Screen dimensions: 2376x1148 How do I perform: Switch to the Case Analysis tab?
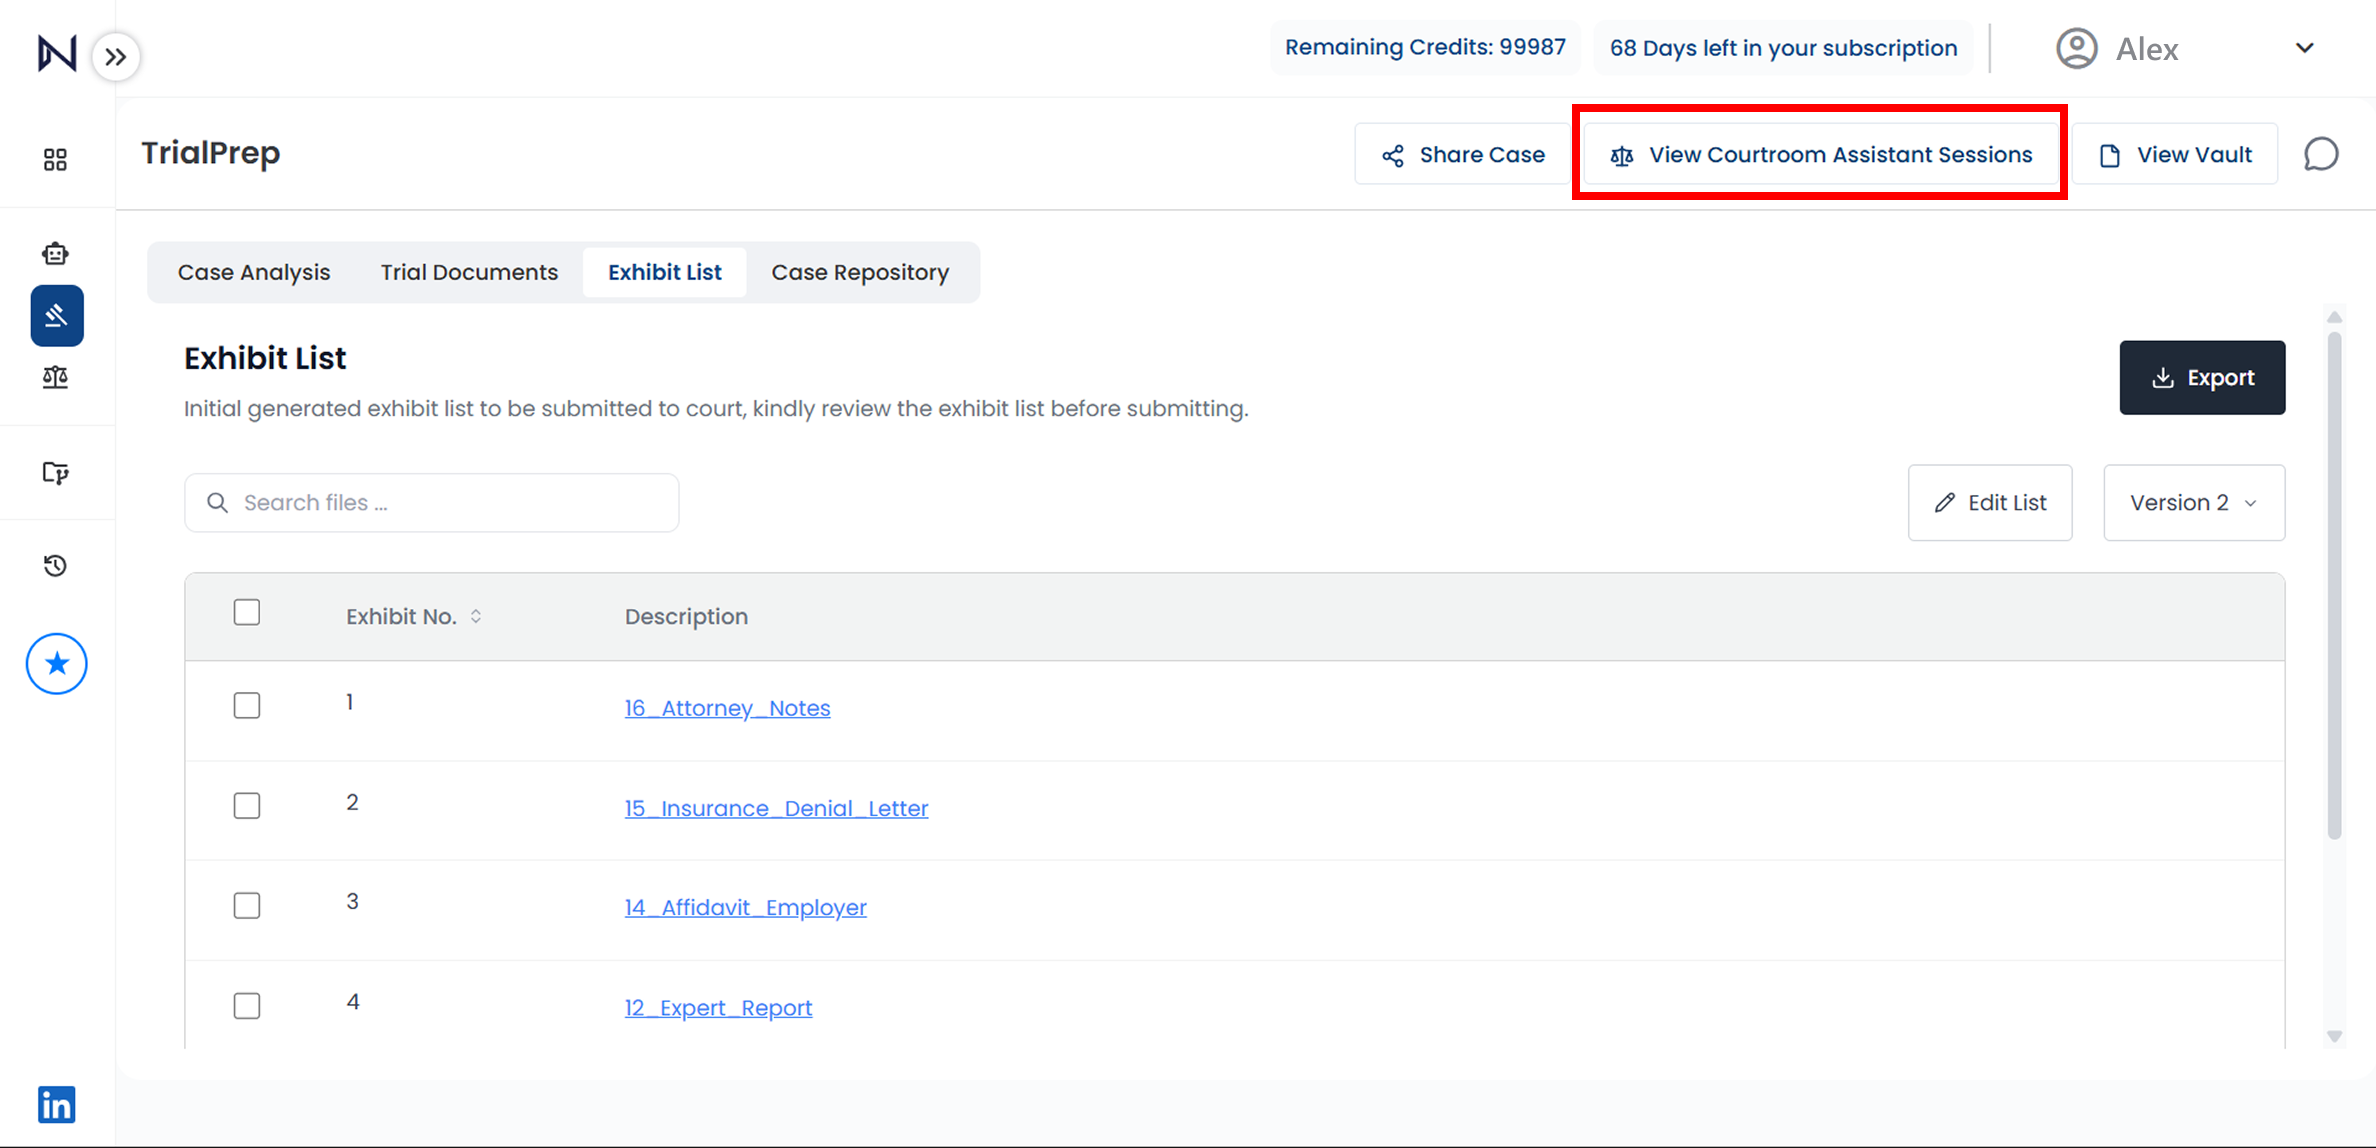coord(254,272)
